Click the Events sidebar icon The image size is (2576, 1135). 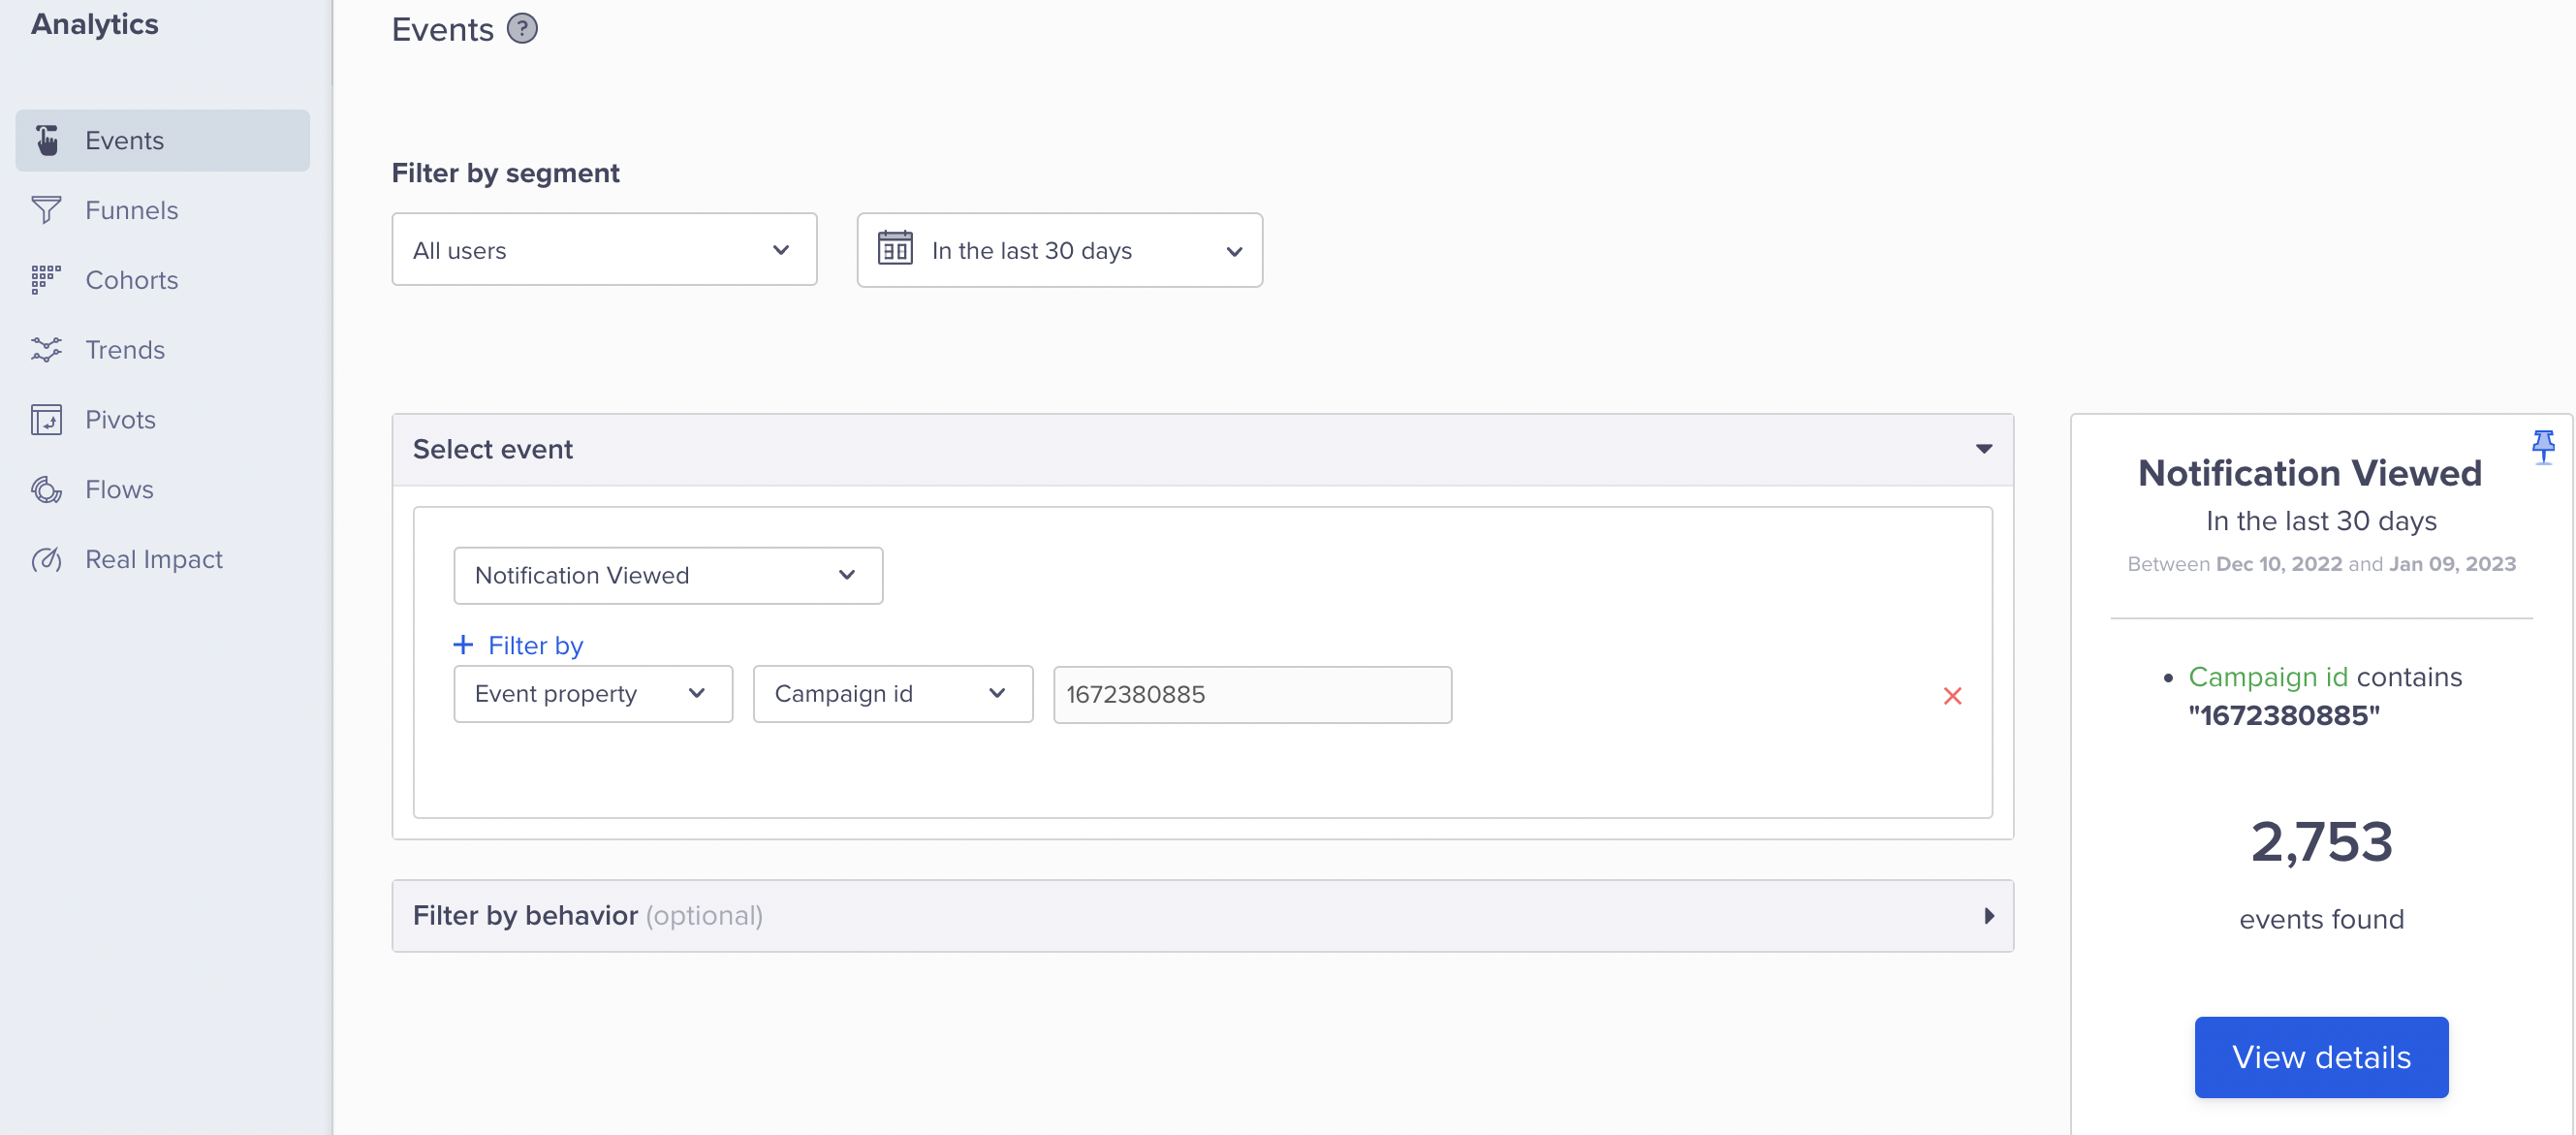(51, 140)
